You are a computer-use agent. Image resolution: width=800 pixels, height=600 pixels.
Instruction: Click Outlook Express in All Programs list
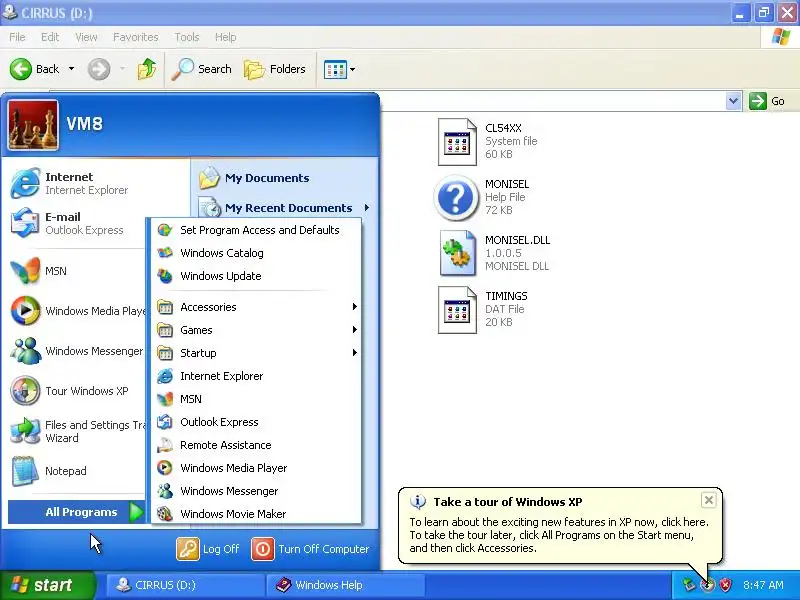(256, 422)
